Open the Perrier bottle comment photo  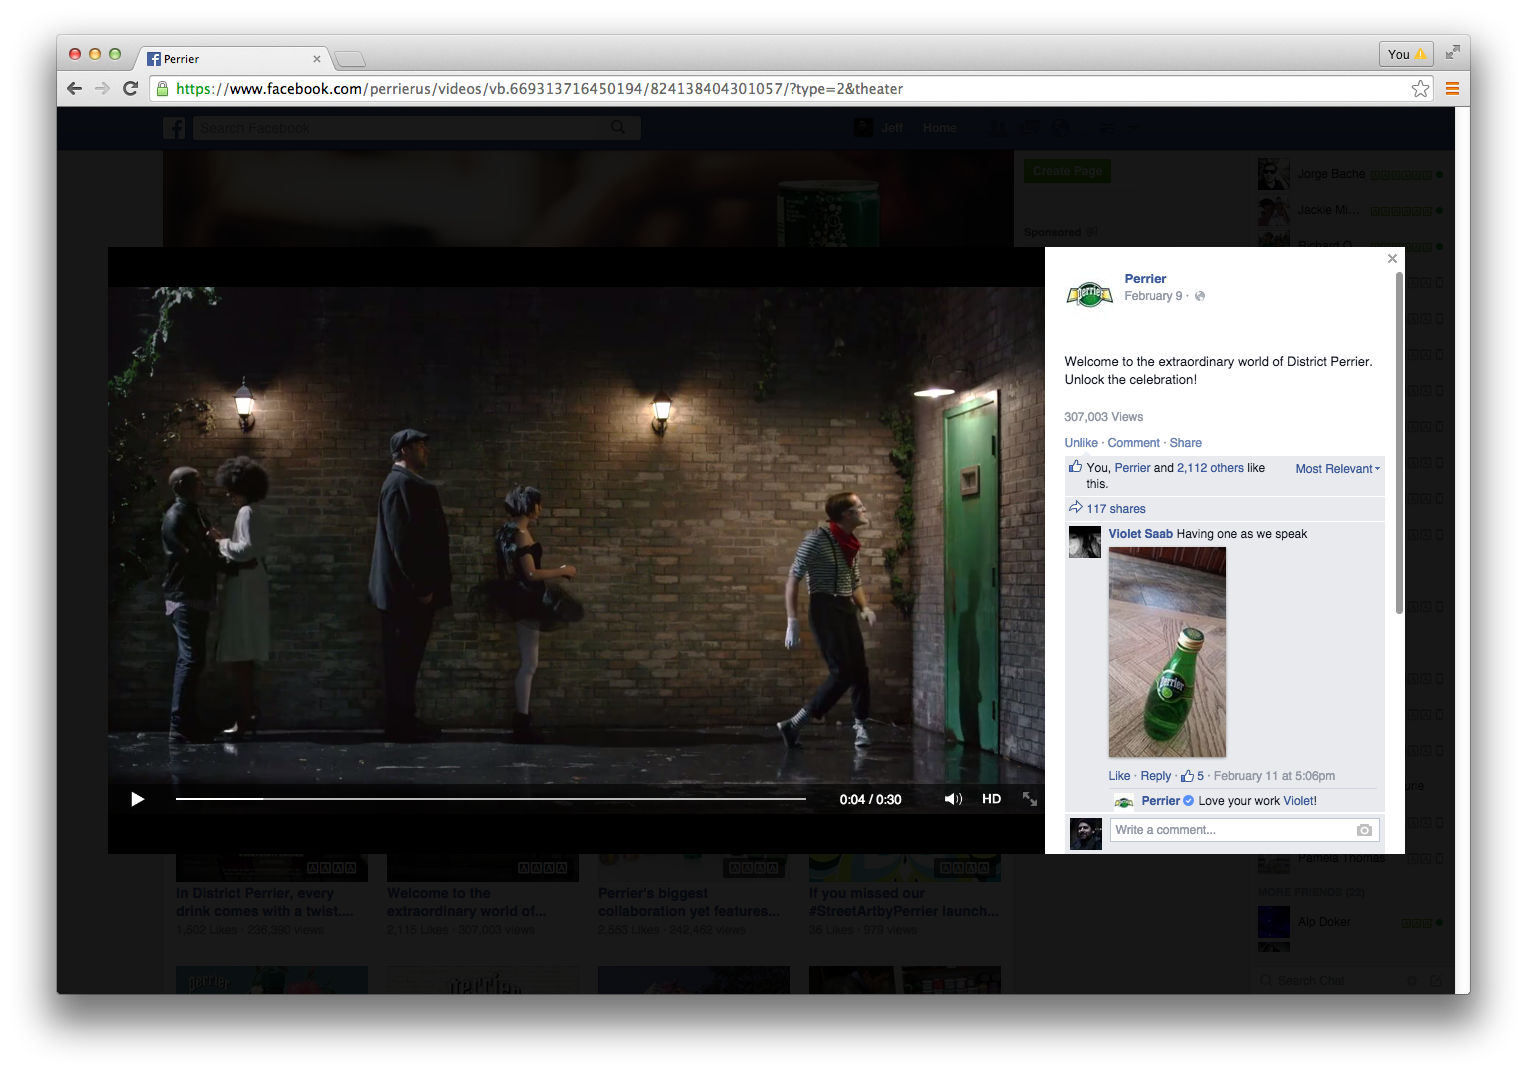(1167, 652)
